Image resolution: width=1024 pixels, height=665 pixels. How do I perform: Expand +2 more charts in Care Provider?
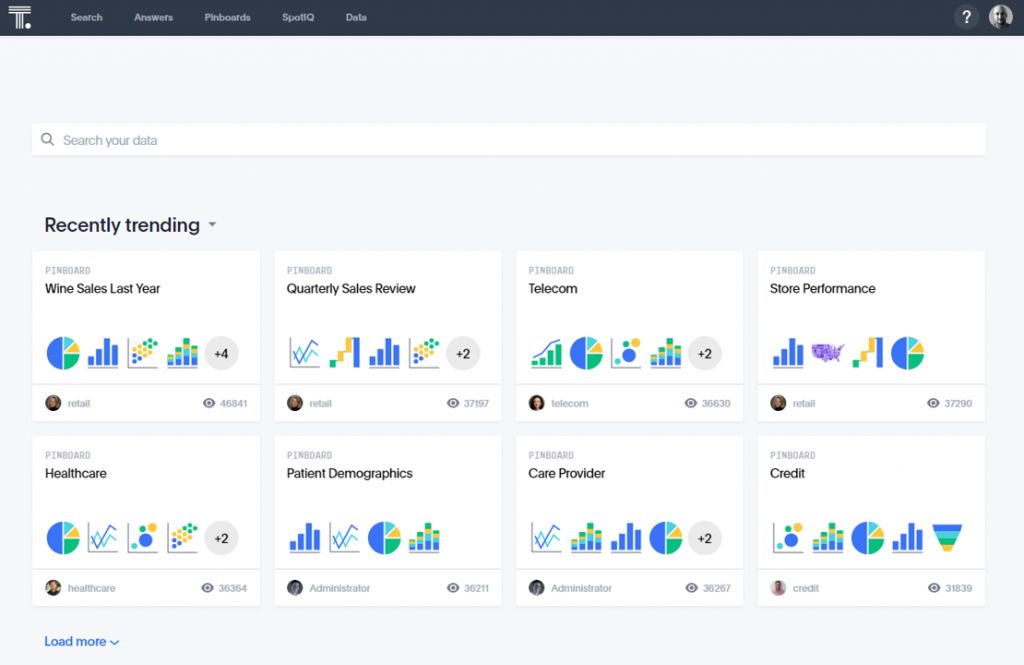click(x=704, y=538)
